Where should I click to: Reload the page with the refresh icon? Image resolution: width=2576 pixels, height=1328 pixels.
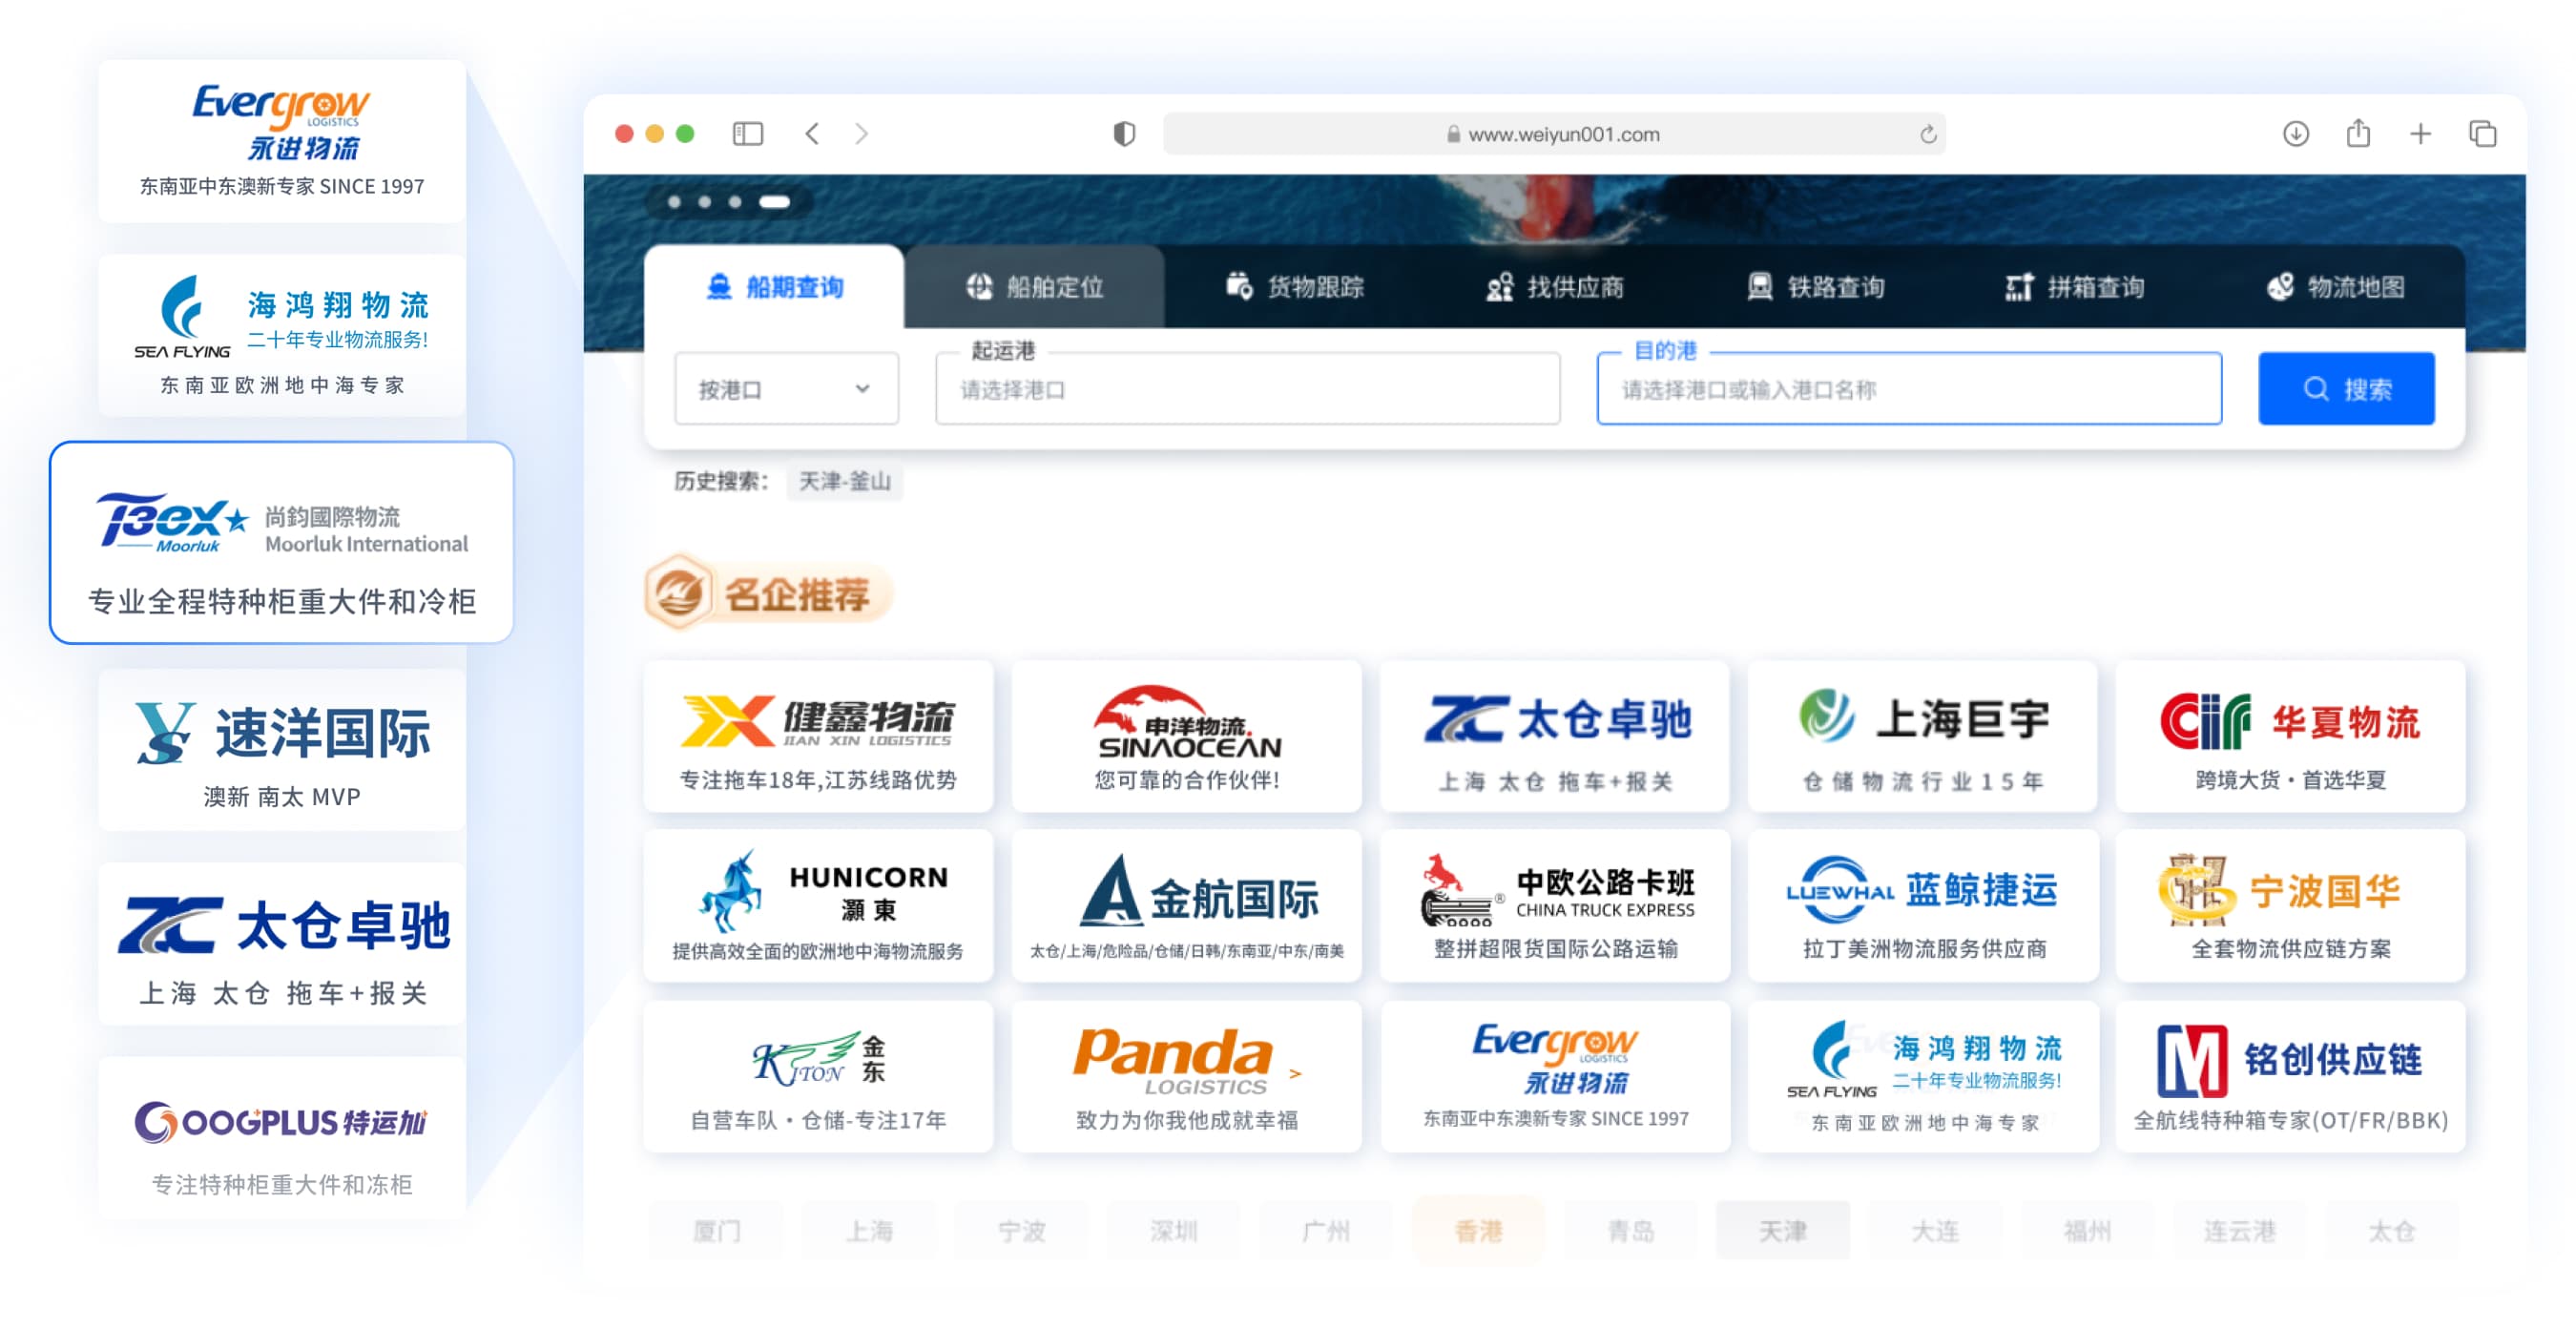click(1928, 134)
